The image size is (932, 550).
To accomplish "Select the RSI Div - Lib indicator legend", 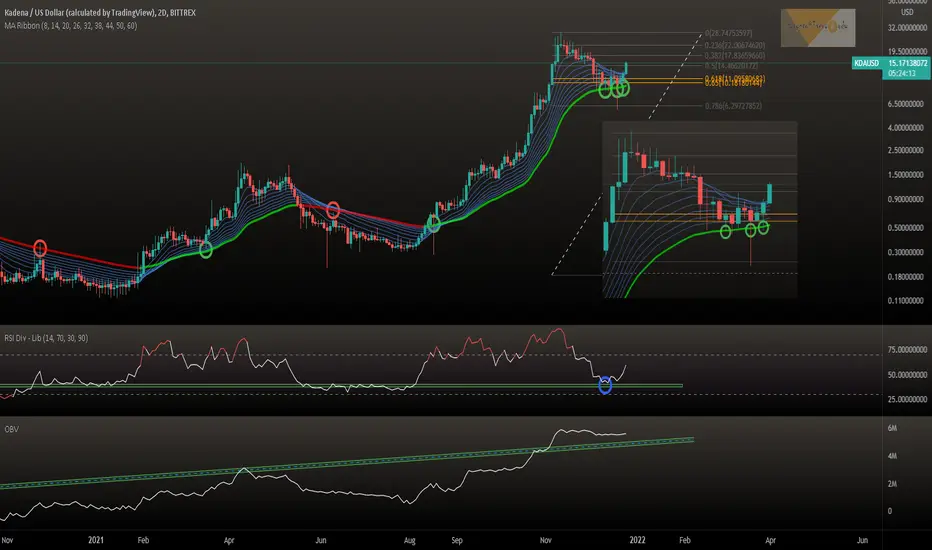I will point(46,338).
